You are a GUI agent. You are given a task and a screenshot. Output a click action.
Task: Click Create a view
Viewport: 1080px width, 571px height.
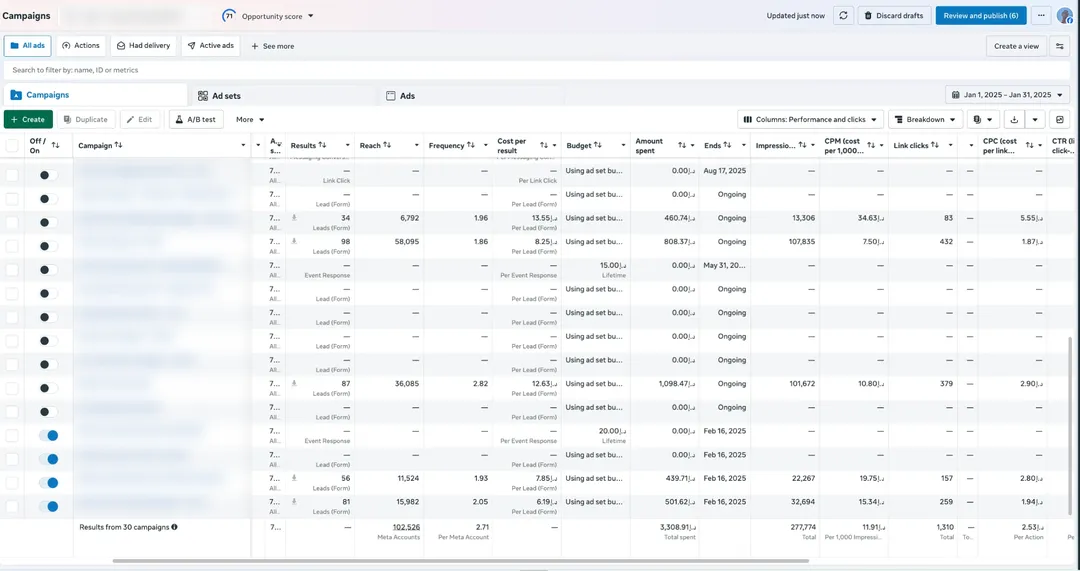tap(1017, 46)
